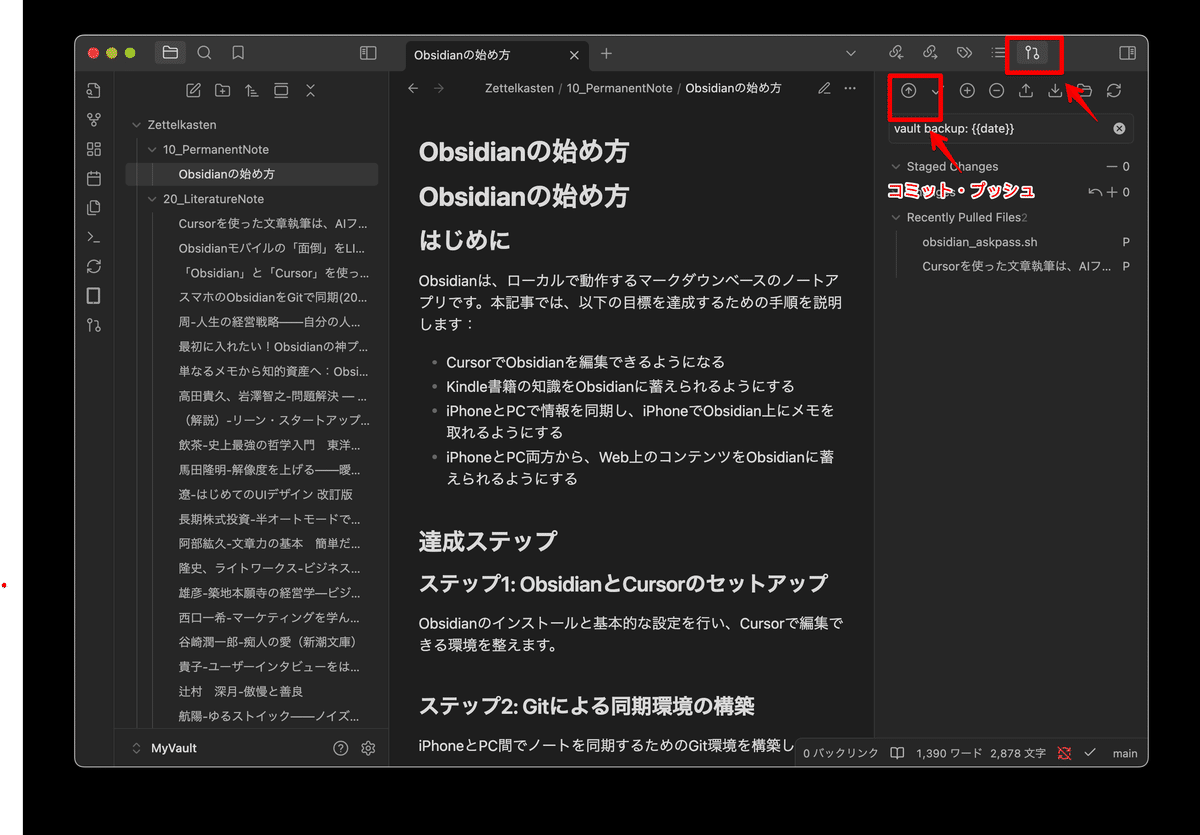Screen dimensions: 1200x835
Task: Switch editing mode with the pencil icon
Action: coord(824,89)
